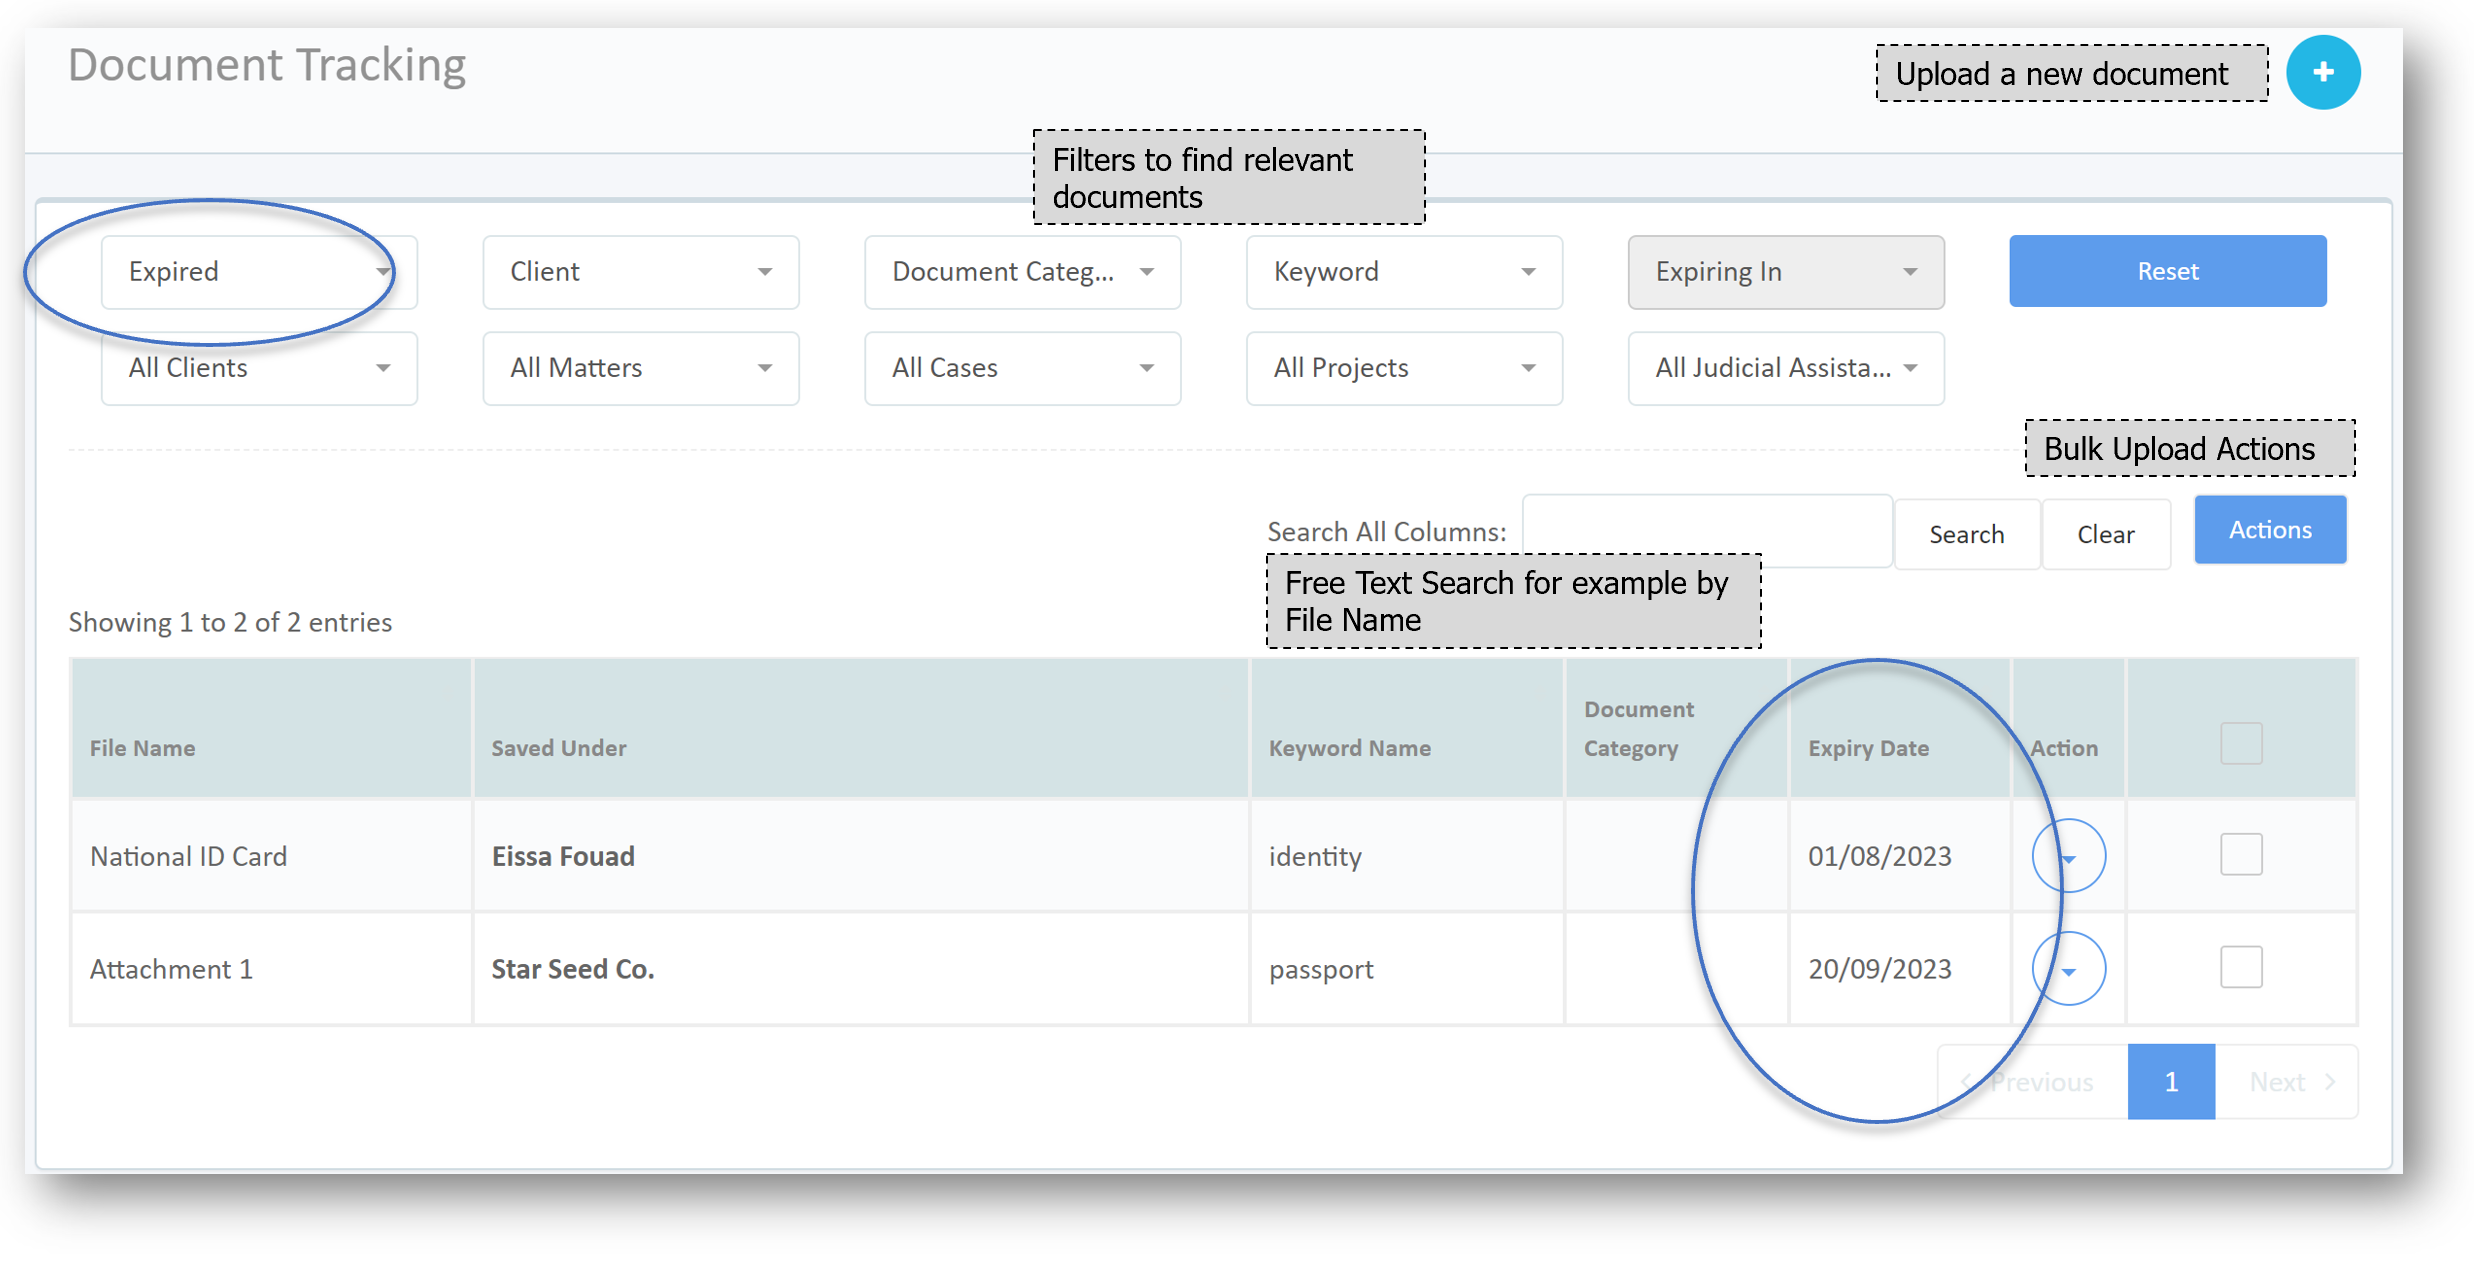Image resolution: width=2474 pixels, height=1261 pixels.
Task: Click the Search button
Action: (x=1966, y=534)
